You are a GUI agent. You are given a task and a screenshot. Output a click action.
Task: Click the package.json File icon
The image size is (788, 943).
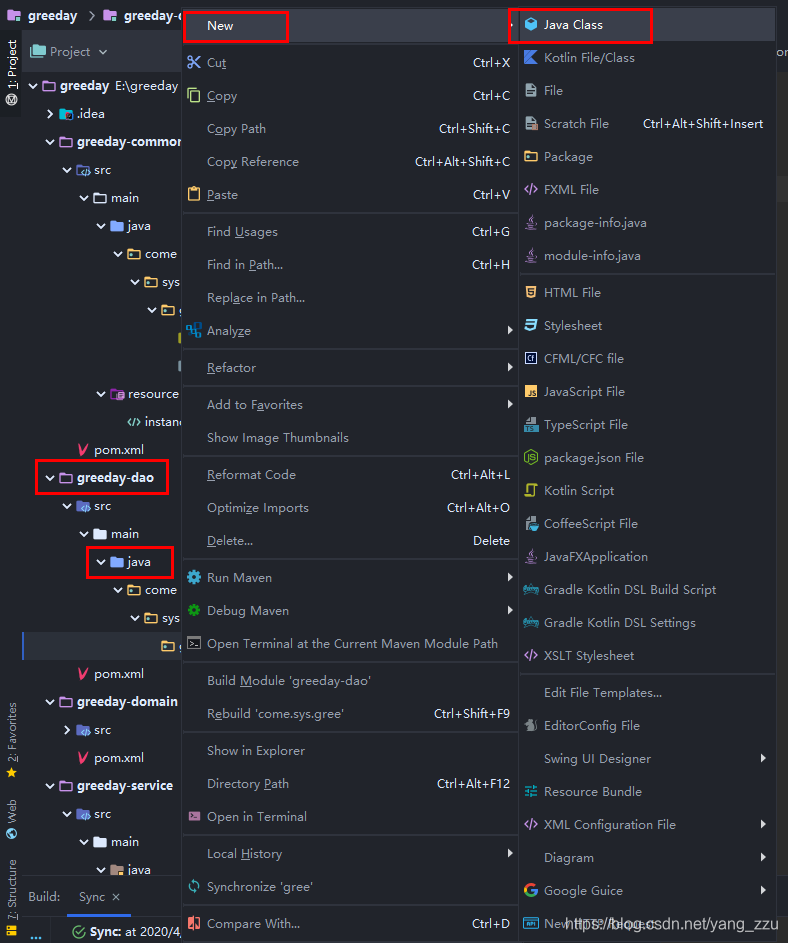tap(531, 458)
